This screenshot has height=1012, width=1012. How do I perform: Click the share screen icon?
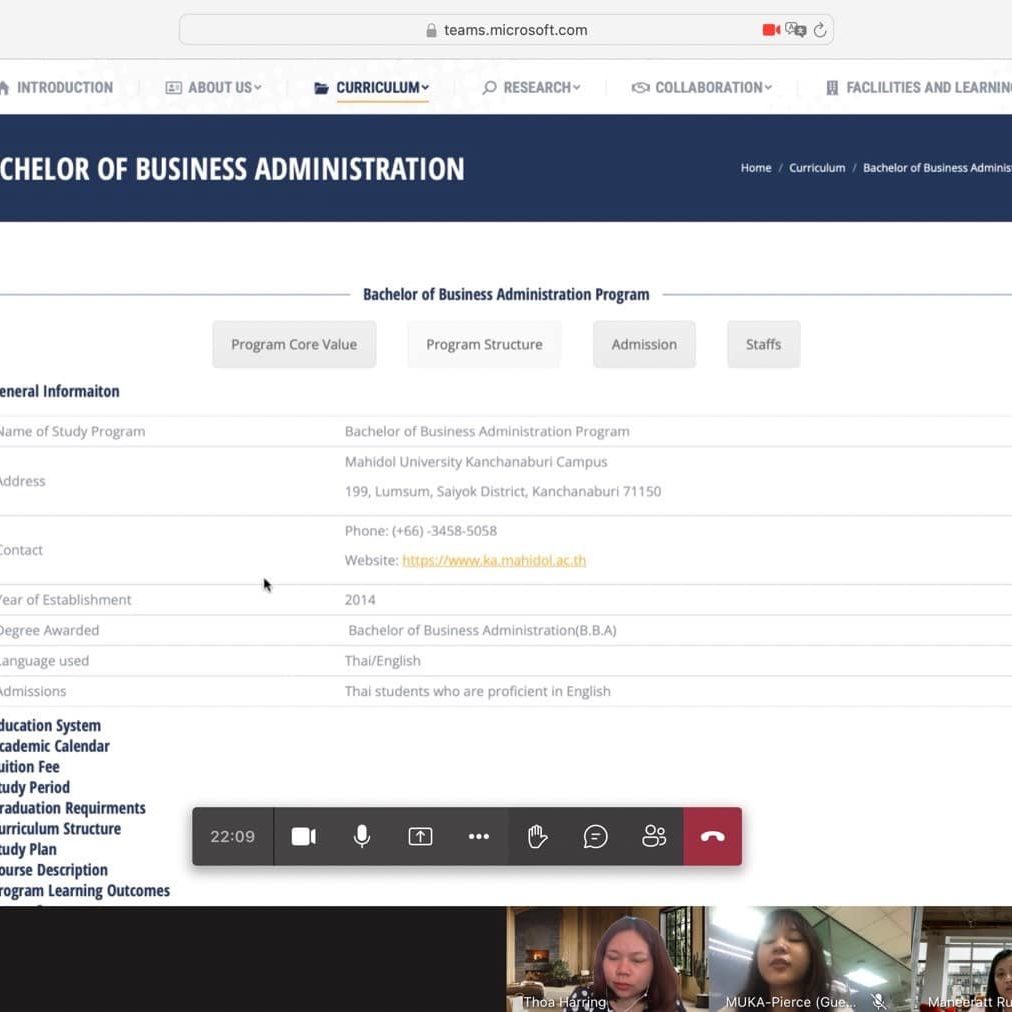click(x=420, y=837)
